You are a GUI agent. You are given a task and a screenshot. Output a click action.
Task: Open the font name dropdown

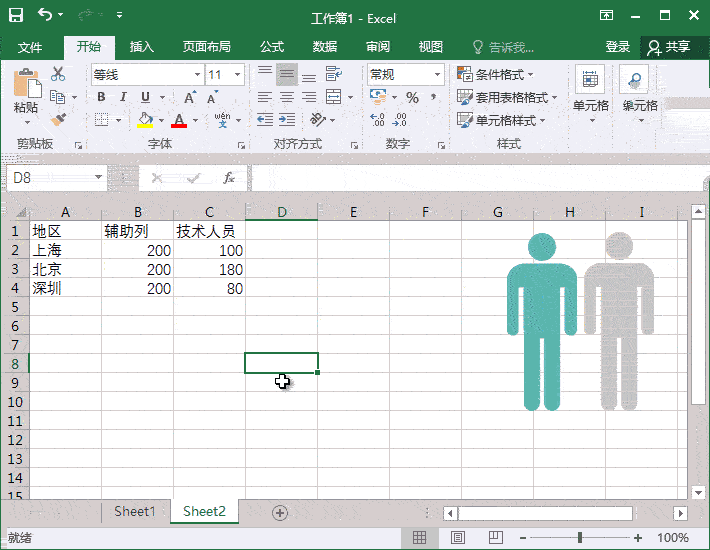point(197,75)
